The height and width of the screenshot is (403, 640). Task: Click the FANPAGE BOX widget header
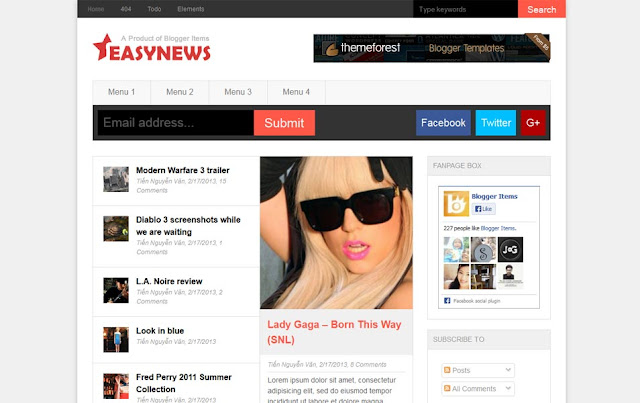(x=489, y=166)
